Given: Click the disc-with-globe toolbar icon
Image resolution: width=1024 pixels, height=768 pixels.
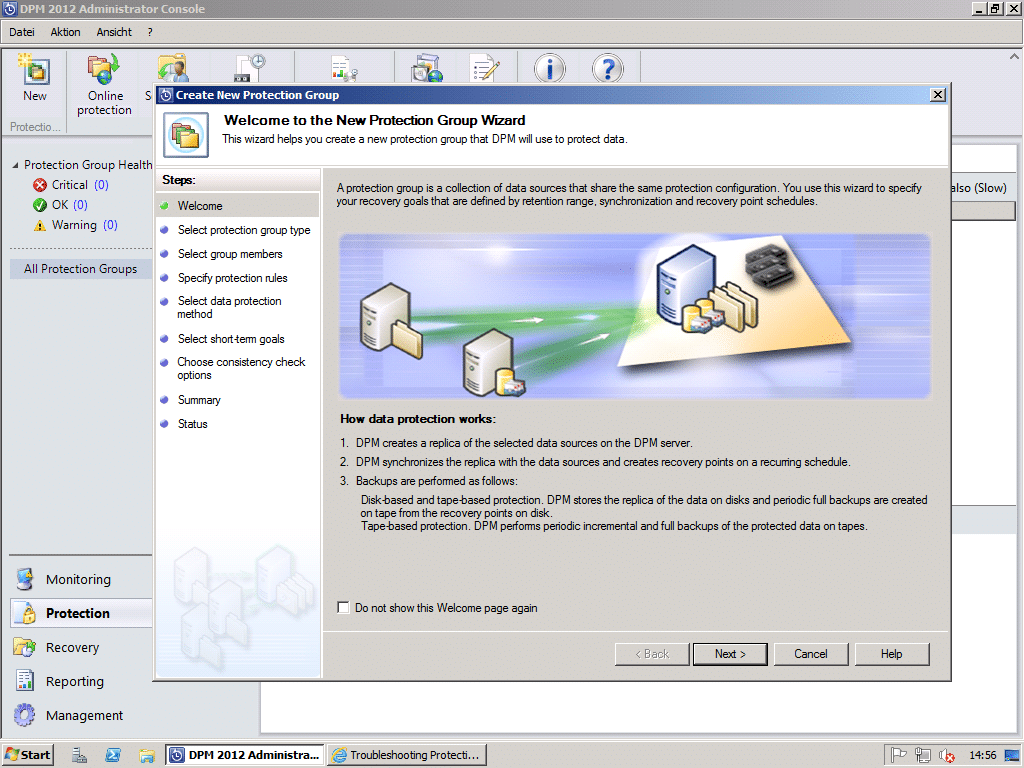Looking at the screenshot, I should [427, 68].
